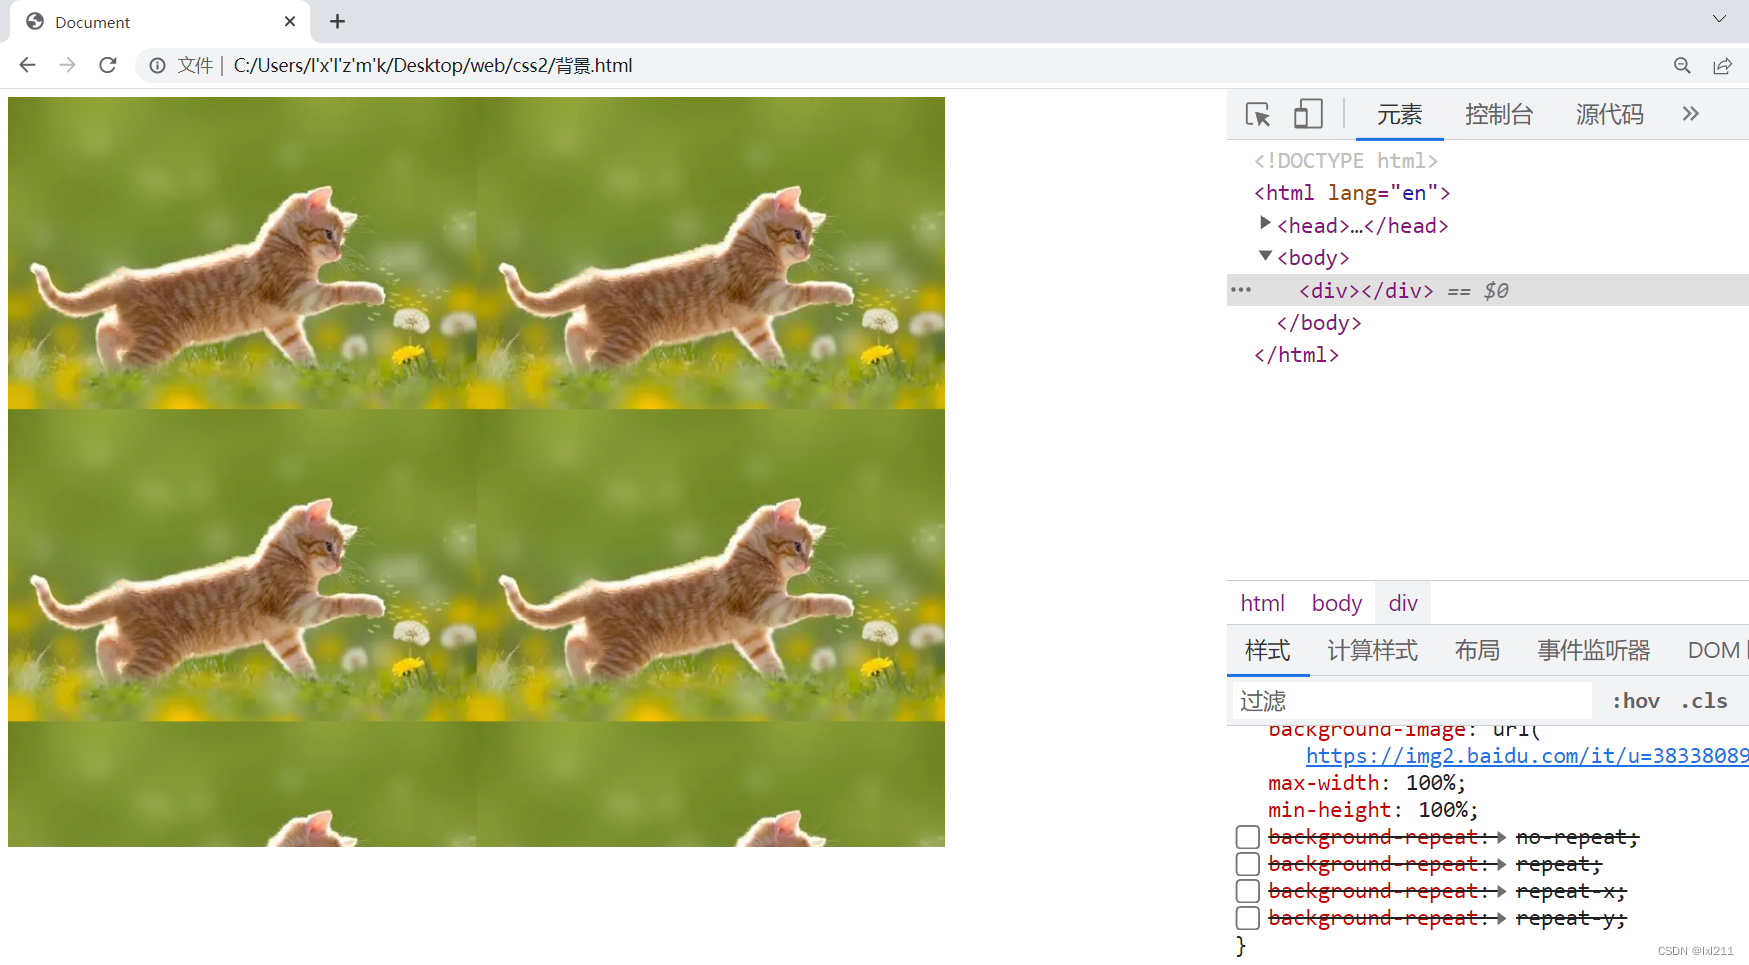Open the 元素 (Elements) tab
This screenshot has width=1749, height=965.
(x=1399, y=114)
